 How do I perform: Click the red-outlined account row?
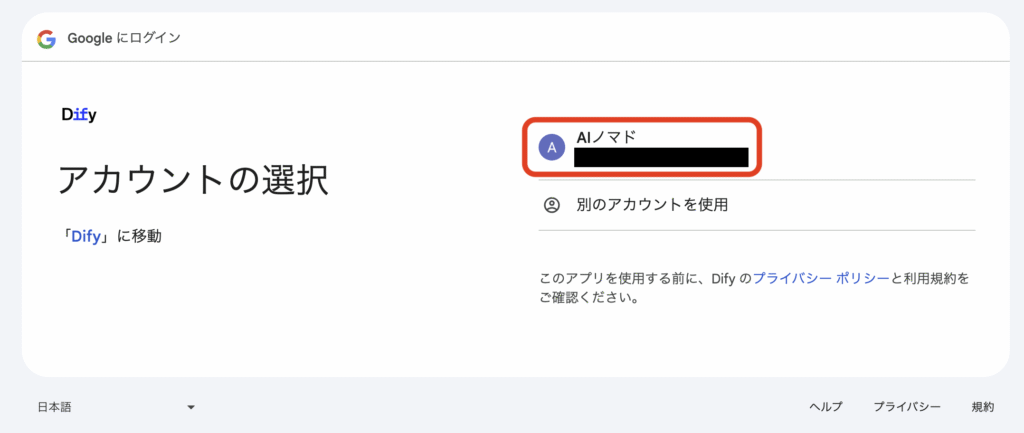pyautogui.click(x=642, y=147)
